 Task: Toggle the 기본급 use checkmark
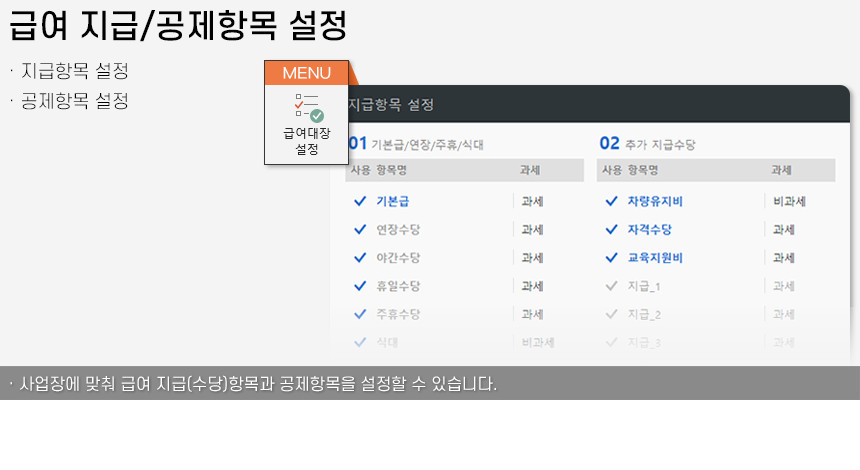point(360,201)
